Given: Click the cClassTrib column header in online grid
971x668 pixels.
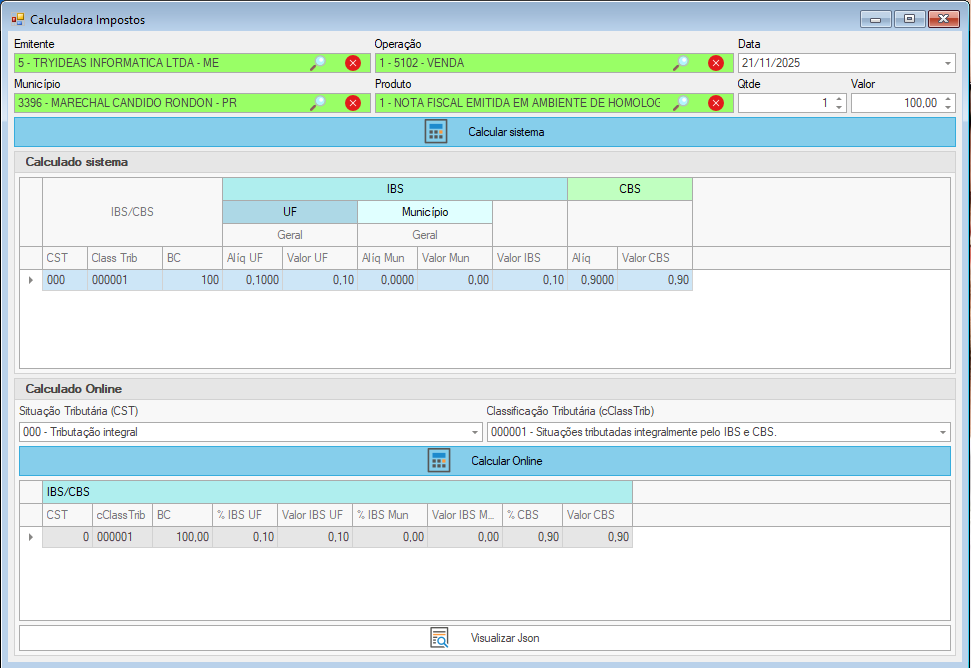Looking at the screenshot, I should pyautogui.click(x=121, y=515).
